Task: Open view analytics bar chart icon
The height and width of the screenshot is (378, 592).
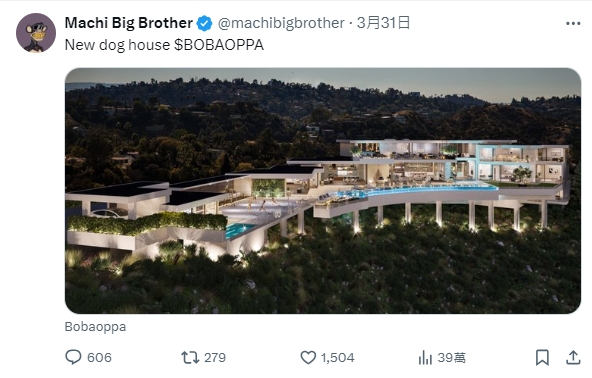Action: pos(425,357)
